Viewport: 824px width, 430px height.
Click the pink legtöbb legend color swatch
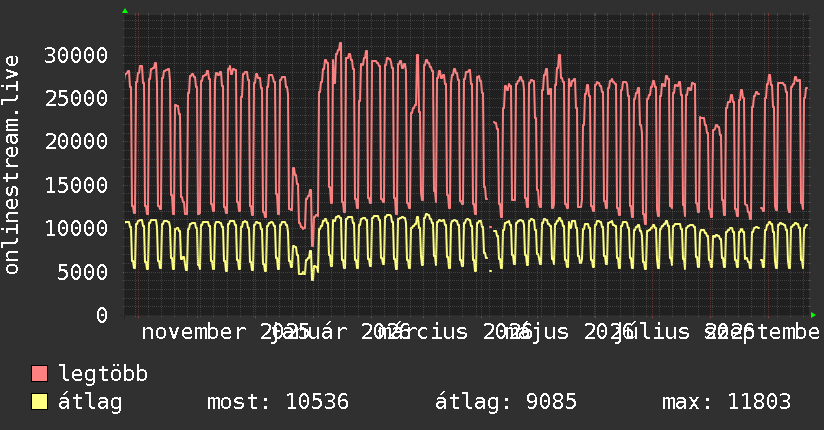39,373
